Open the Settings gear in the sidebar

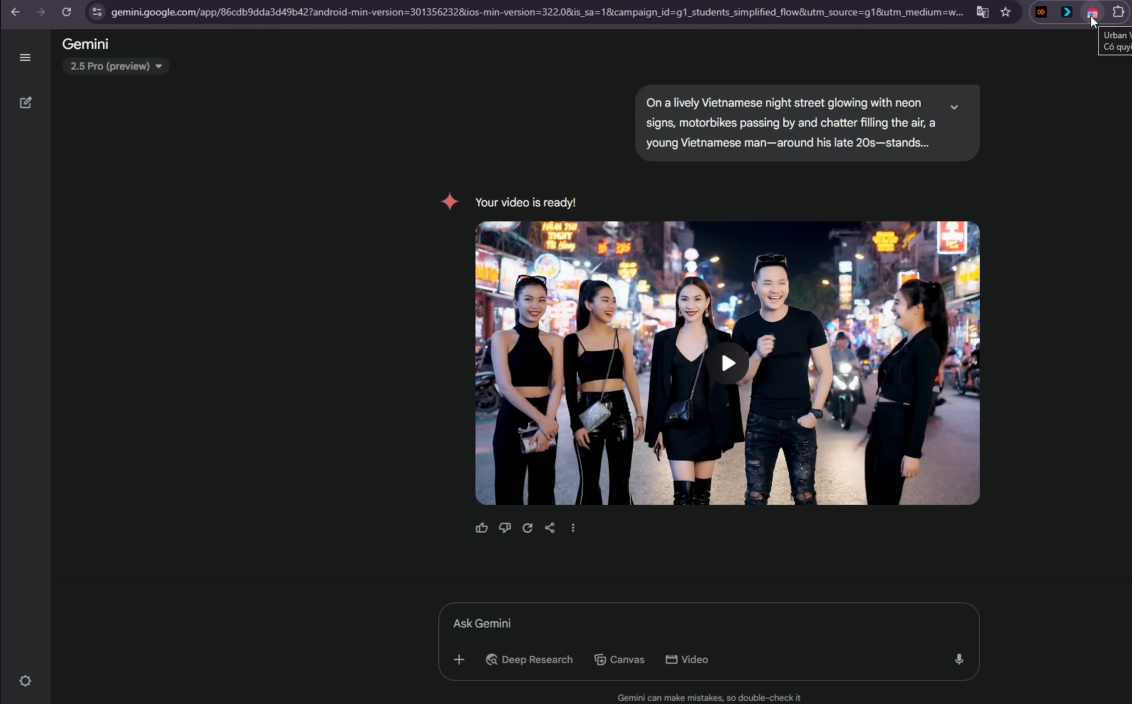click(25, 681)
